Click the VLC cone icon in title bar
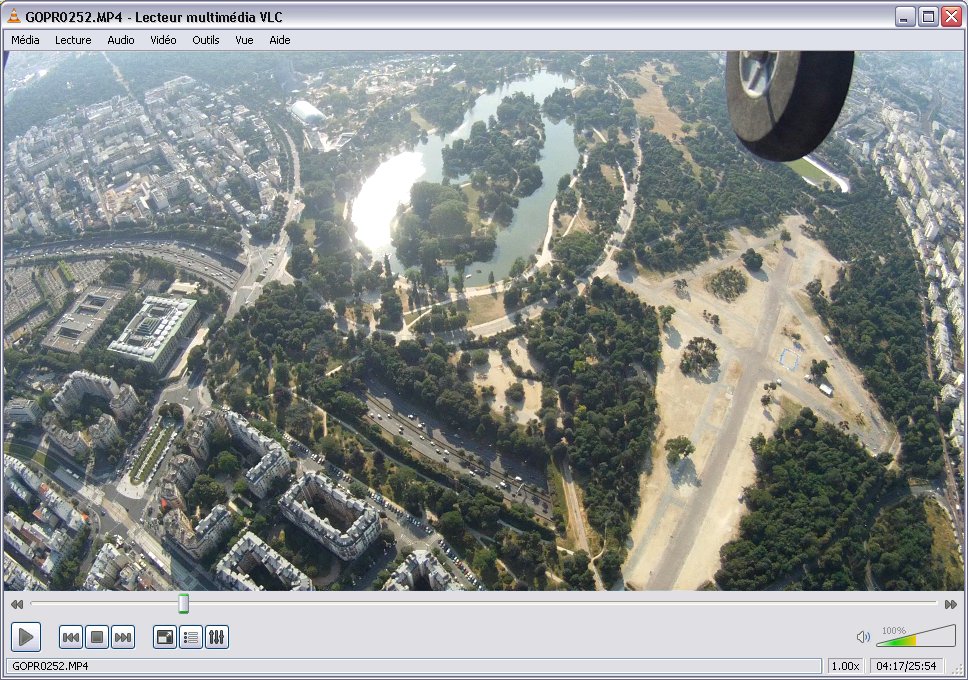The height and width of the screenshot is (680, 968). [x=14, y=16]
